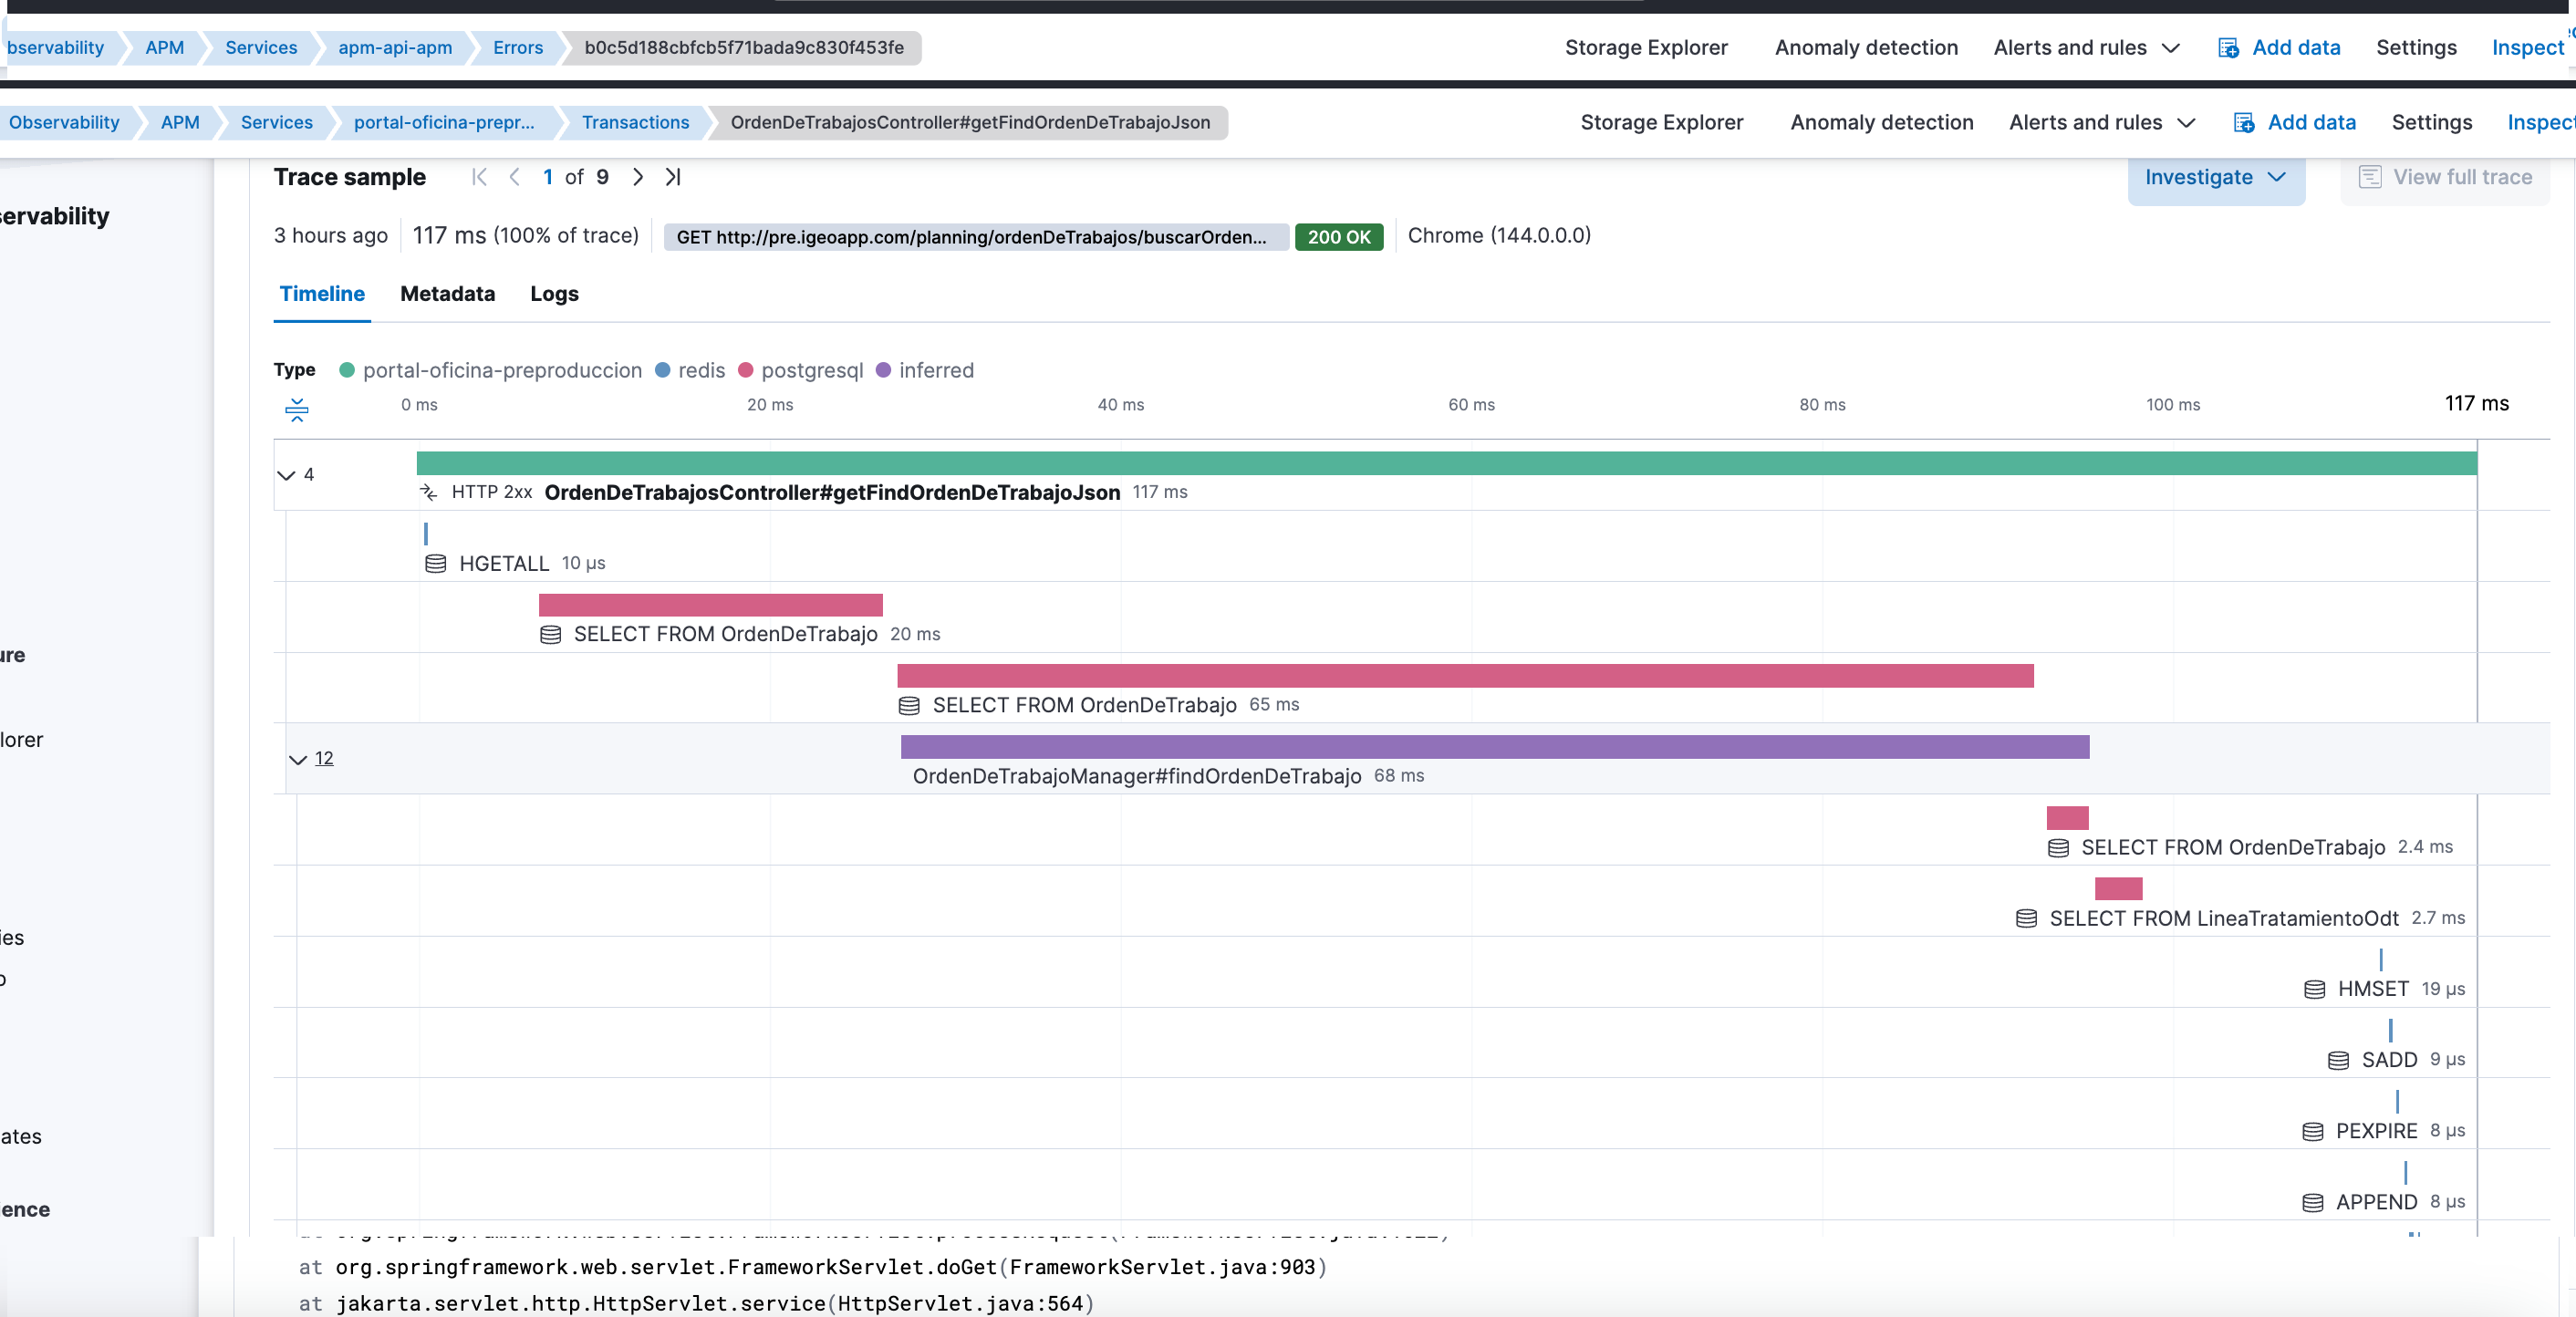
Task: Open the Investigate dropdown
Action: 2215,178
